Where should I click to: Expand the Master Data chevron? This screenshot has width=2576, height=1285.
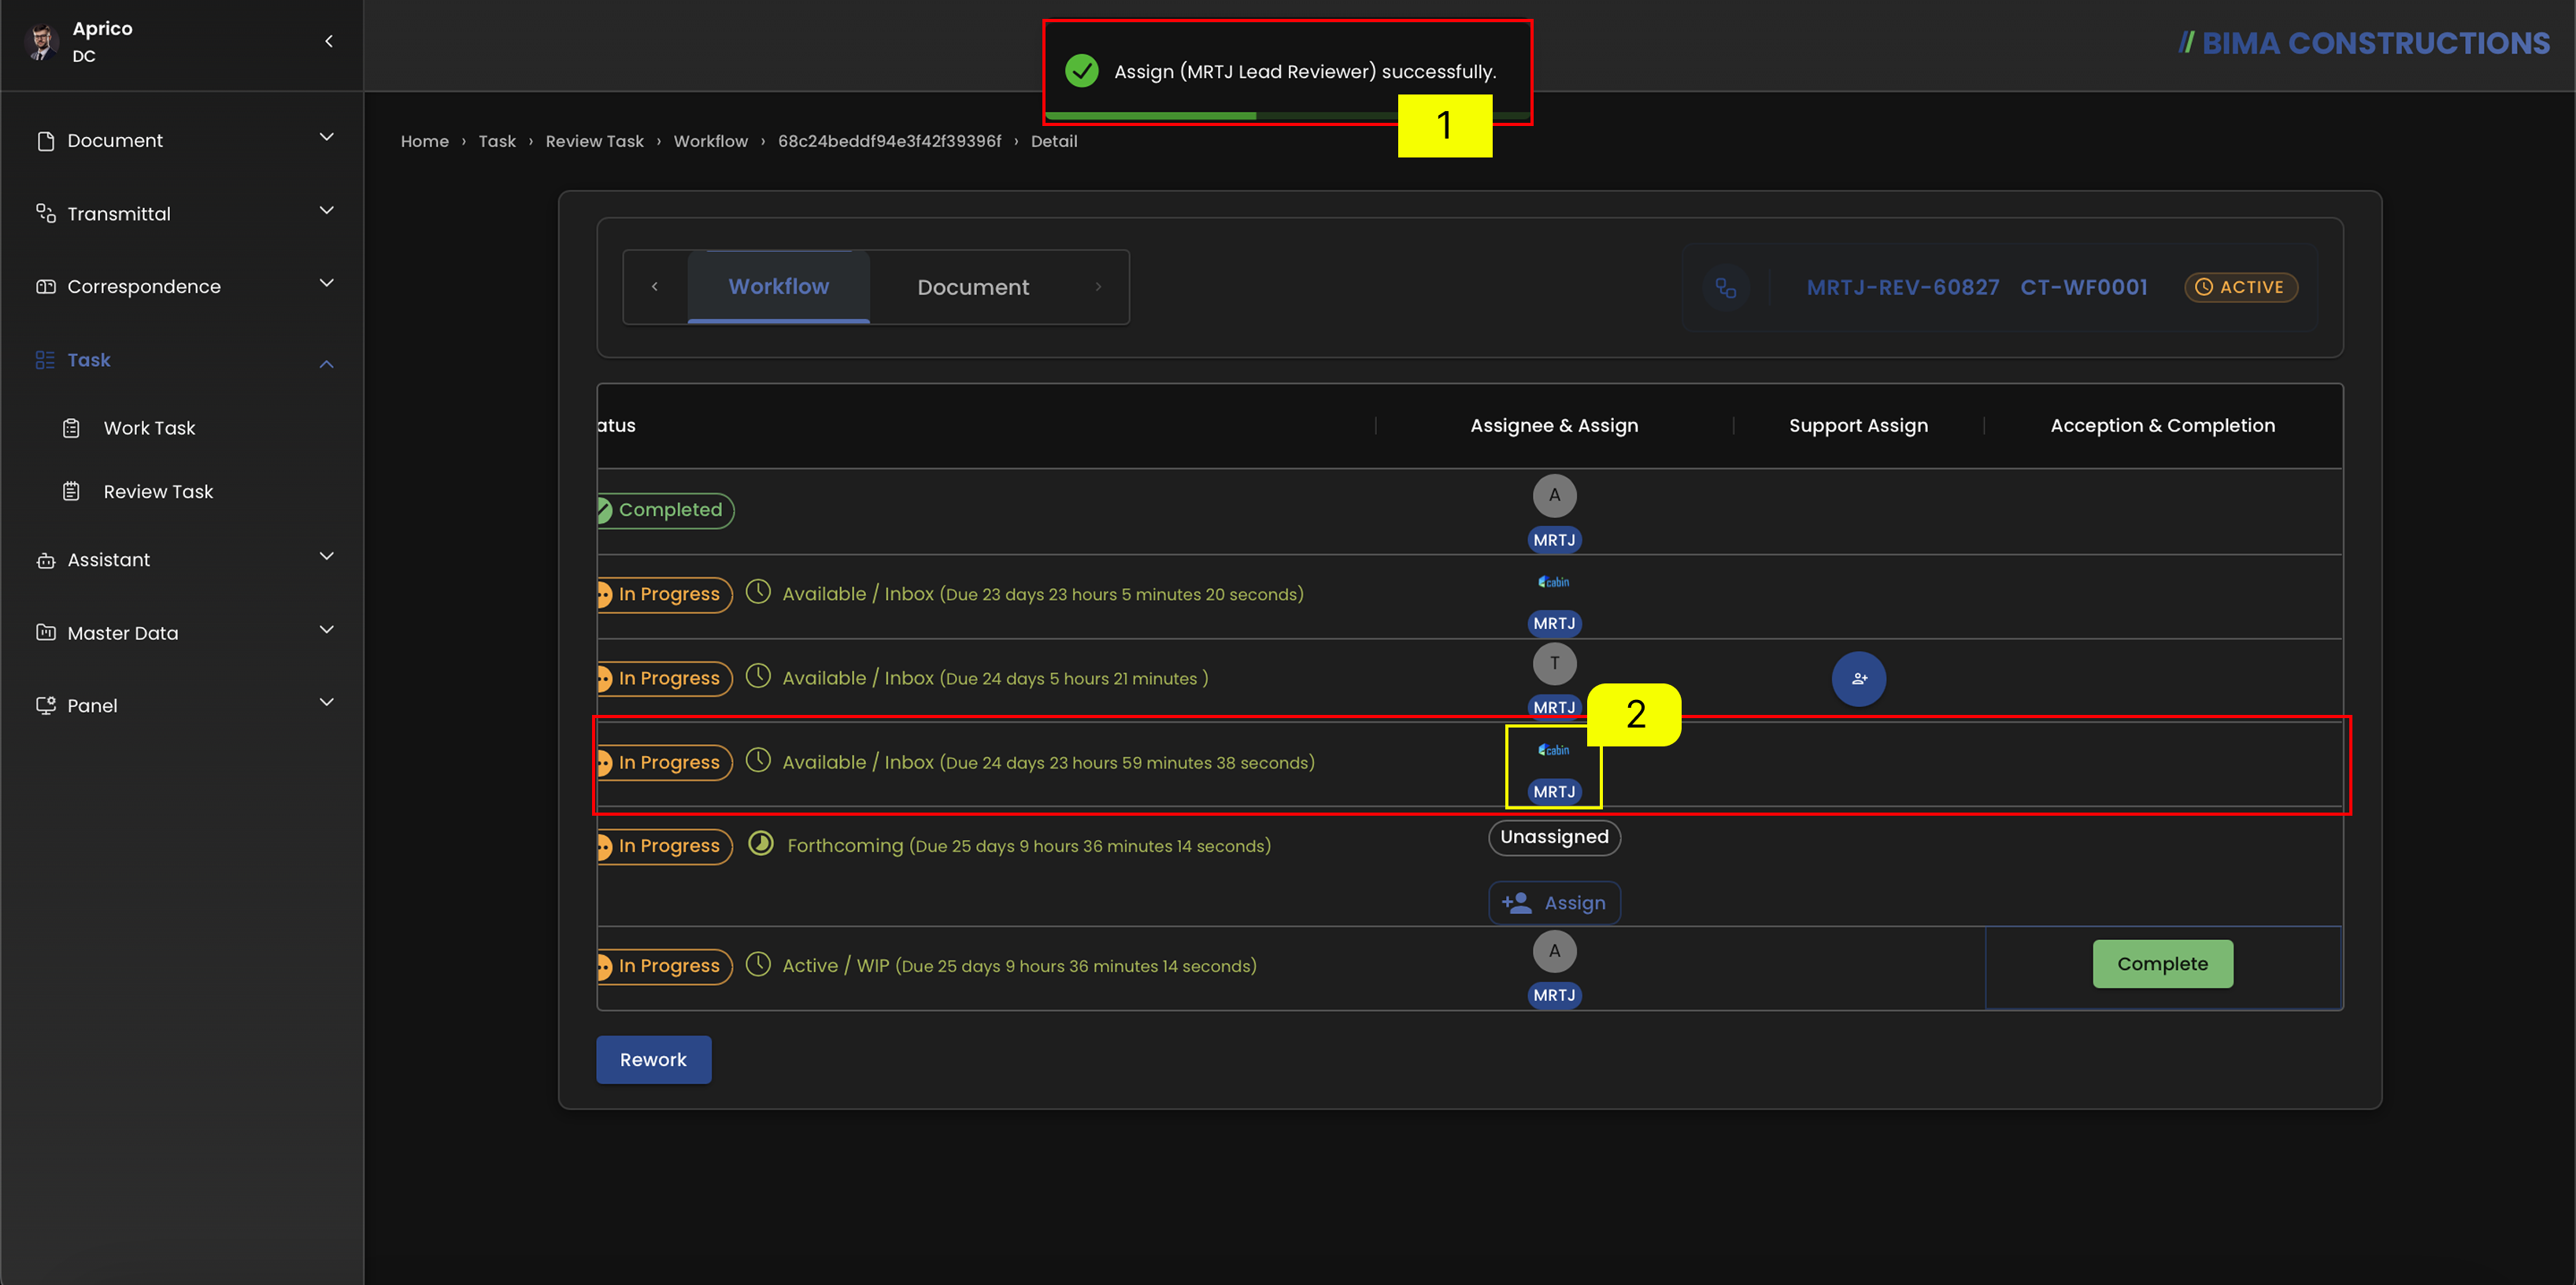click(326, 629)
